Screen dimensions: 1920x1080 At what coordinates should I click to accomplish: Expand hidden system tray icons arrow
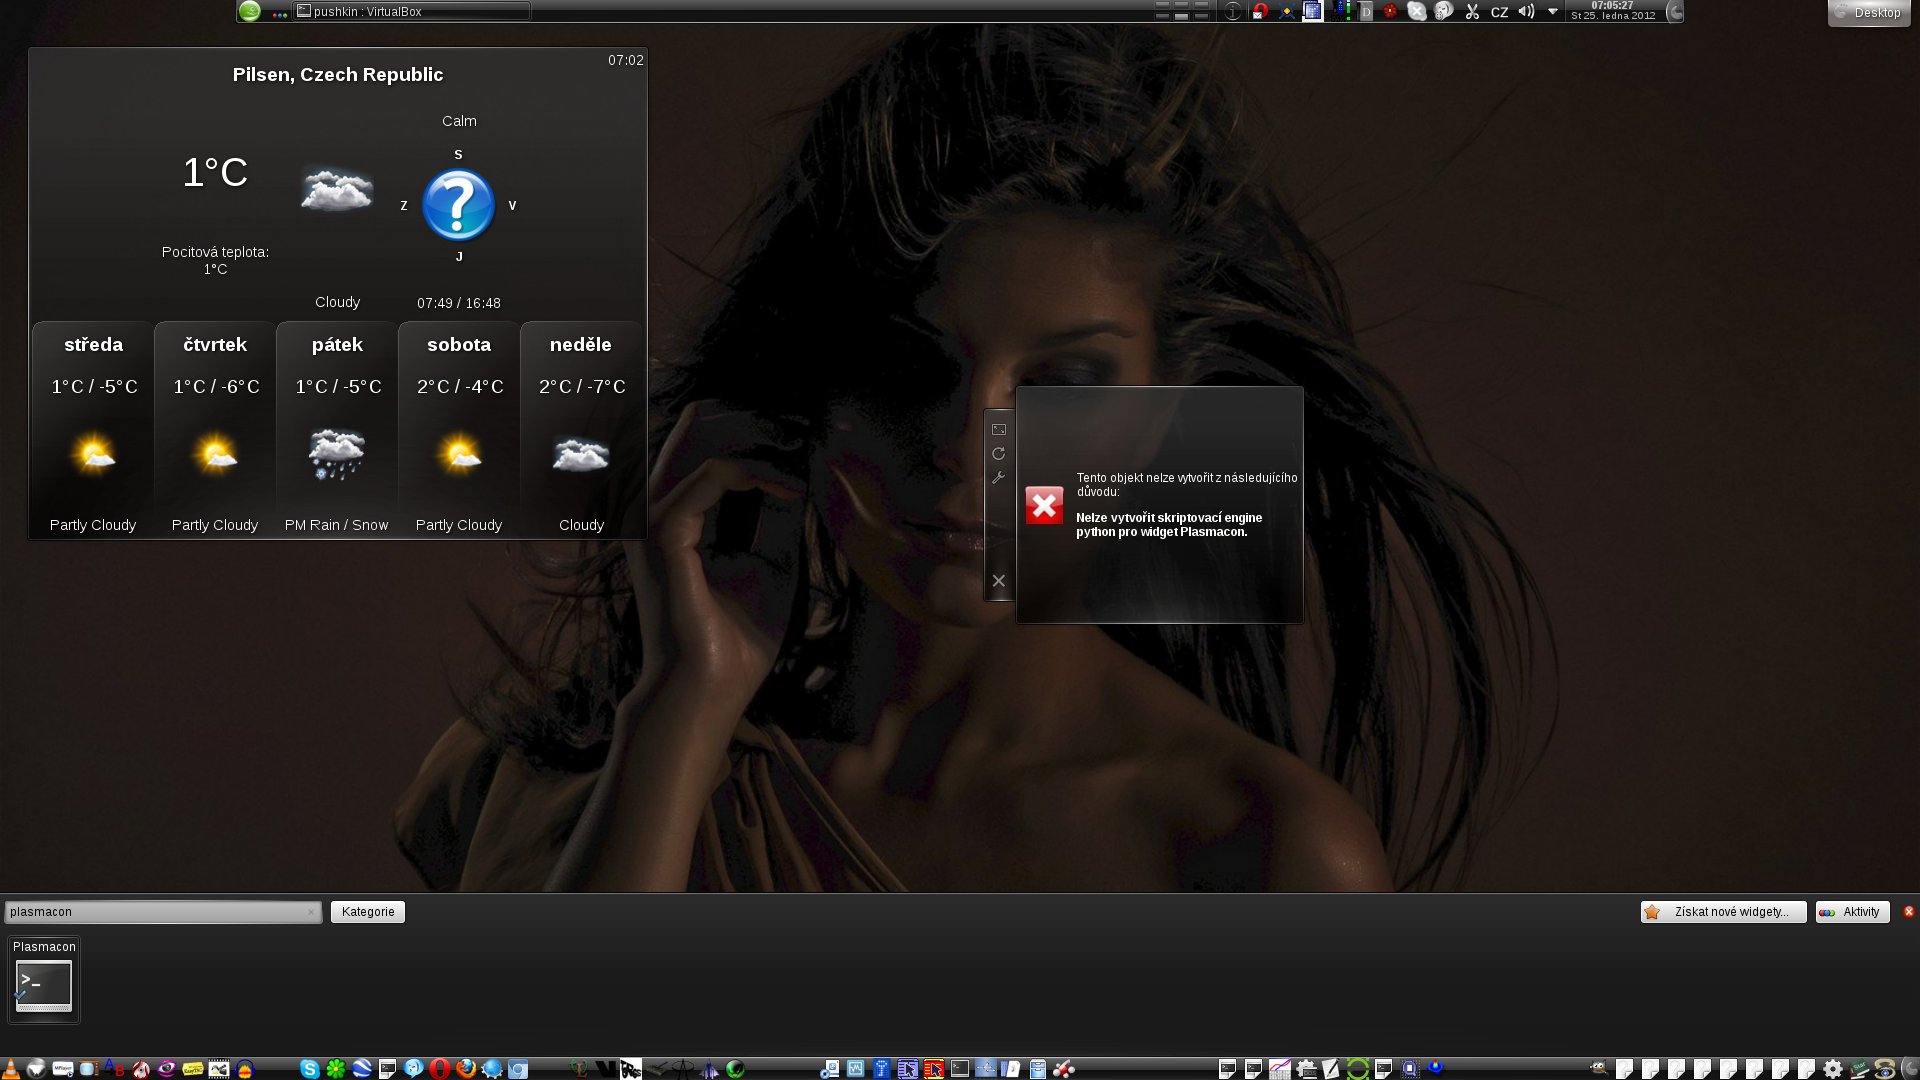[1552, 12]
